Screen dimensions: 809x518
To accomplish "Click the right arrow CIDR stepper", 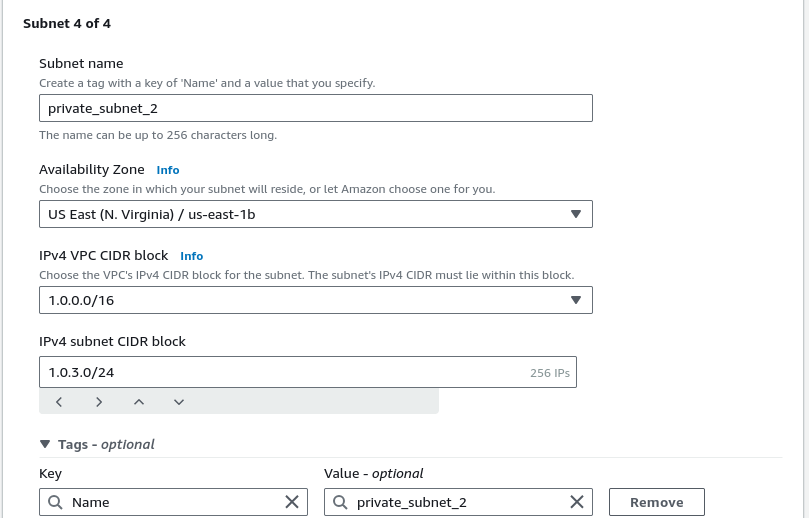I will (99, 402).
